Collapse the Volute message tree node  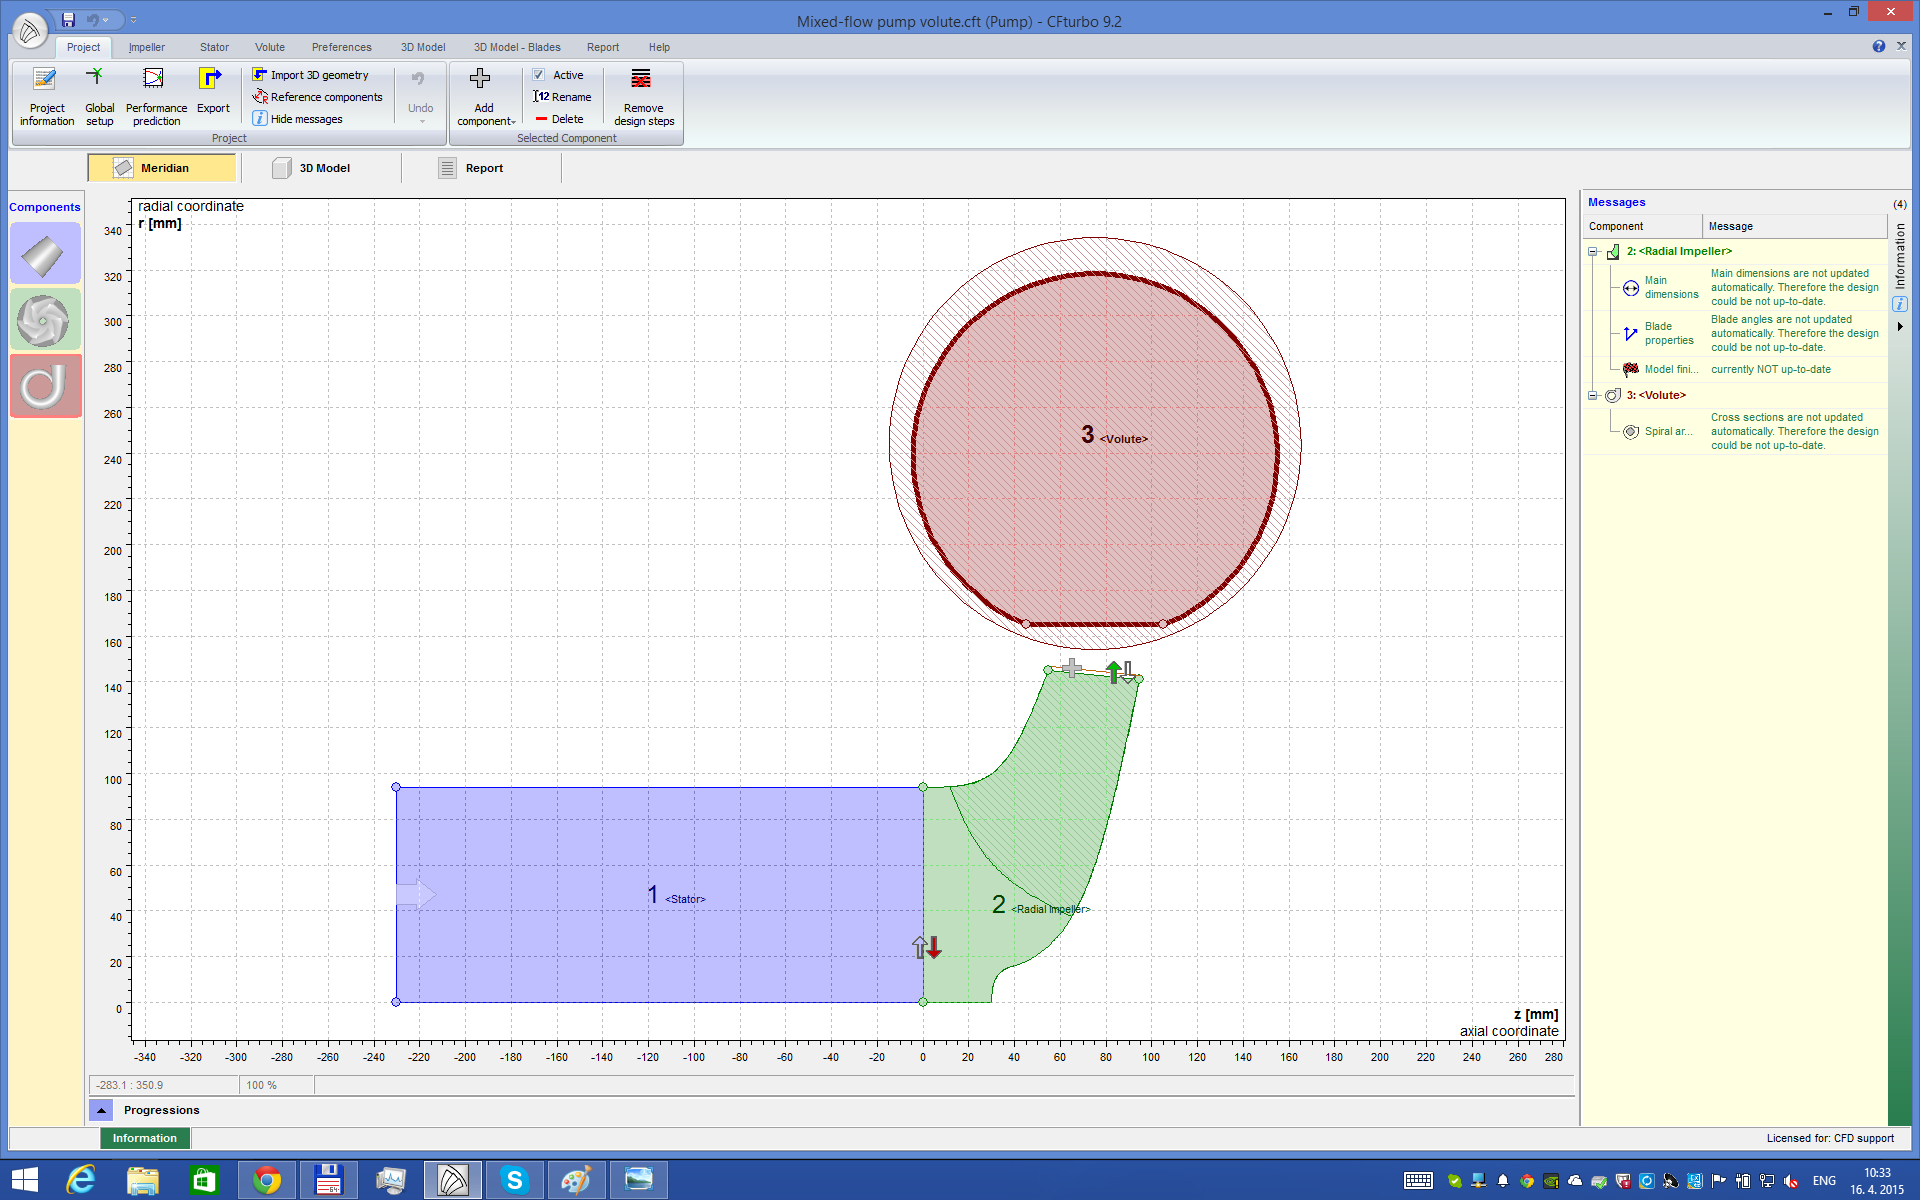pos(1592,396)
